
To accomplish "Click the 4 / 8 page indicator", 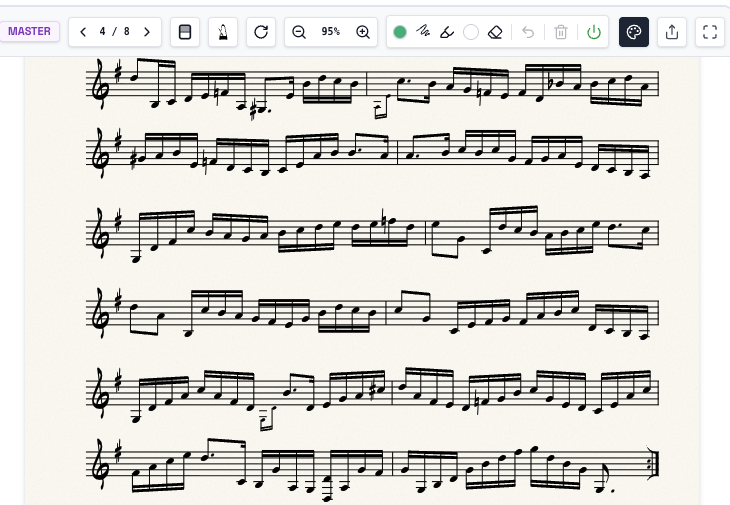I will click(x=115, y=31).
